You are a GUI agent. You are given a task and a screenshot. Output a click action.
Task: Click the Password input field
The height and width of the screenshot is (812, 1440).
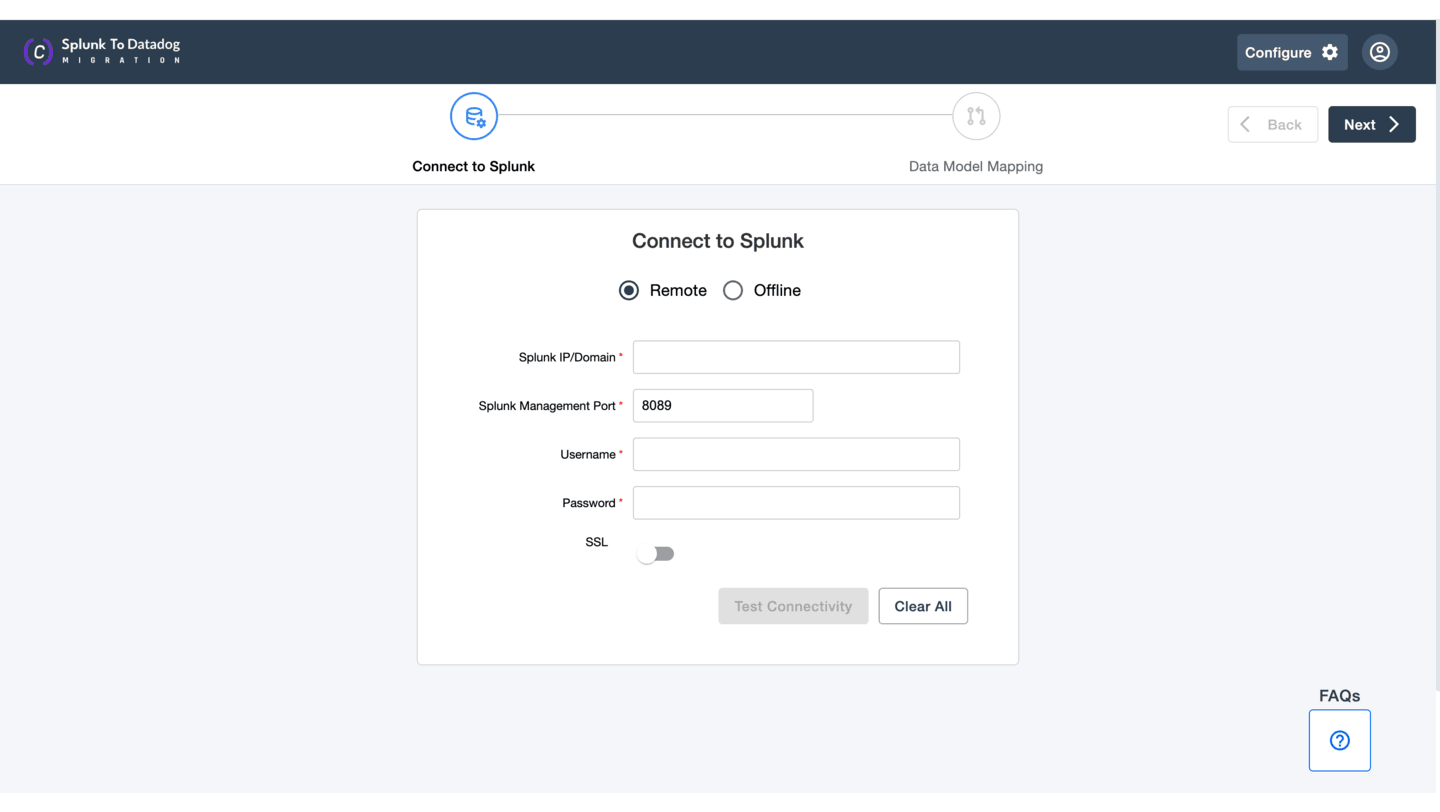[x=796, y=503]
